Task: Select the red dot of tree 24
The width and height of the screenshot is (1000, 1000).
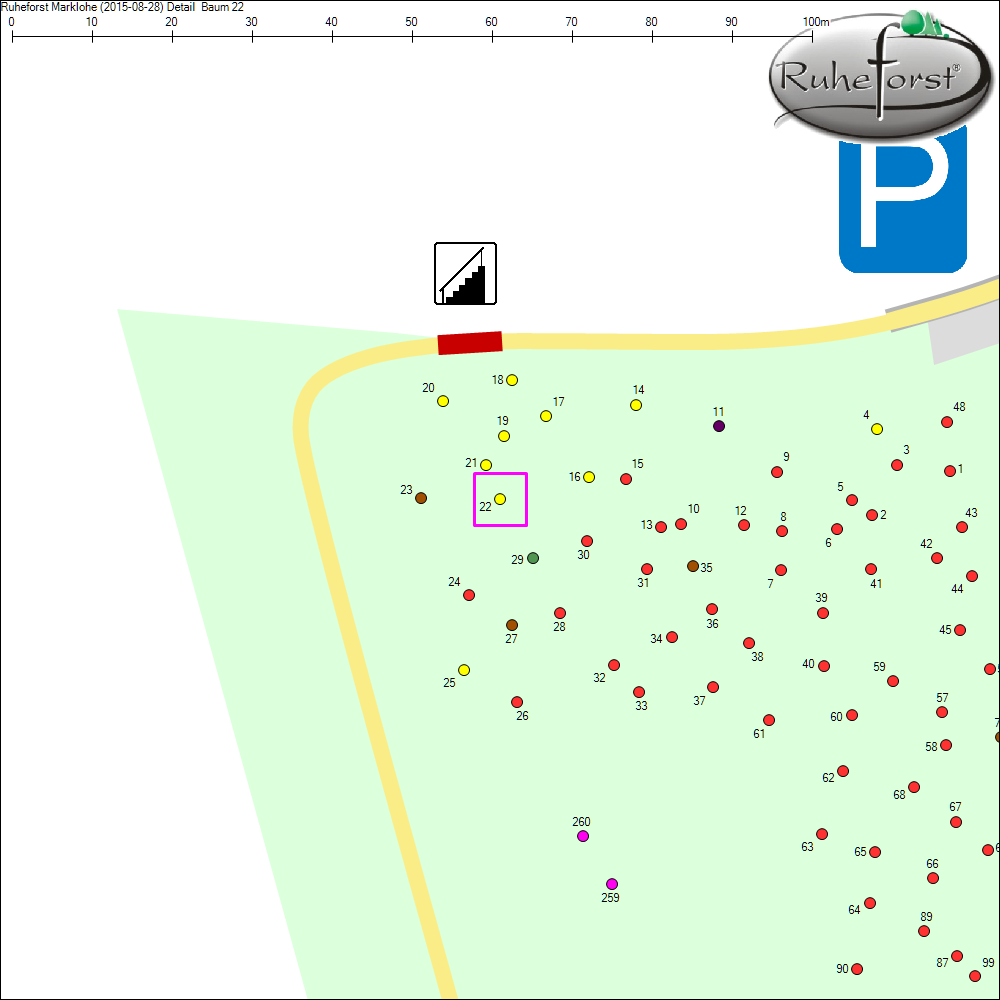Action: (x=469, y=595)
